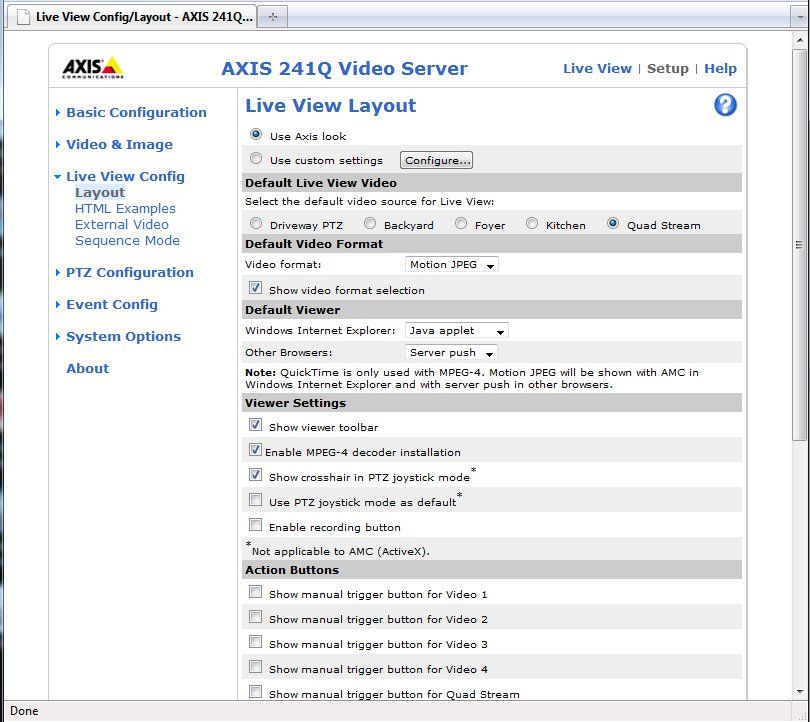The height and width of the screenshot is (722, 810).
Task: Toggle Show video format selection checkbox
Action: point(255,288)
